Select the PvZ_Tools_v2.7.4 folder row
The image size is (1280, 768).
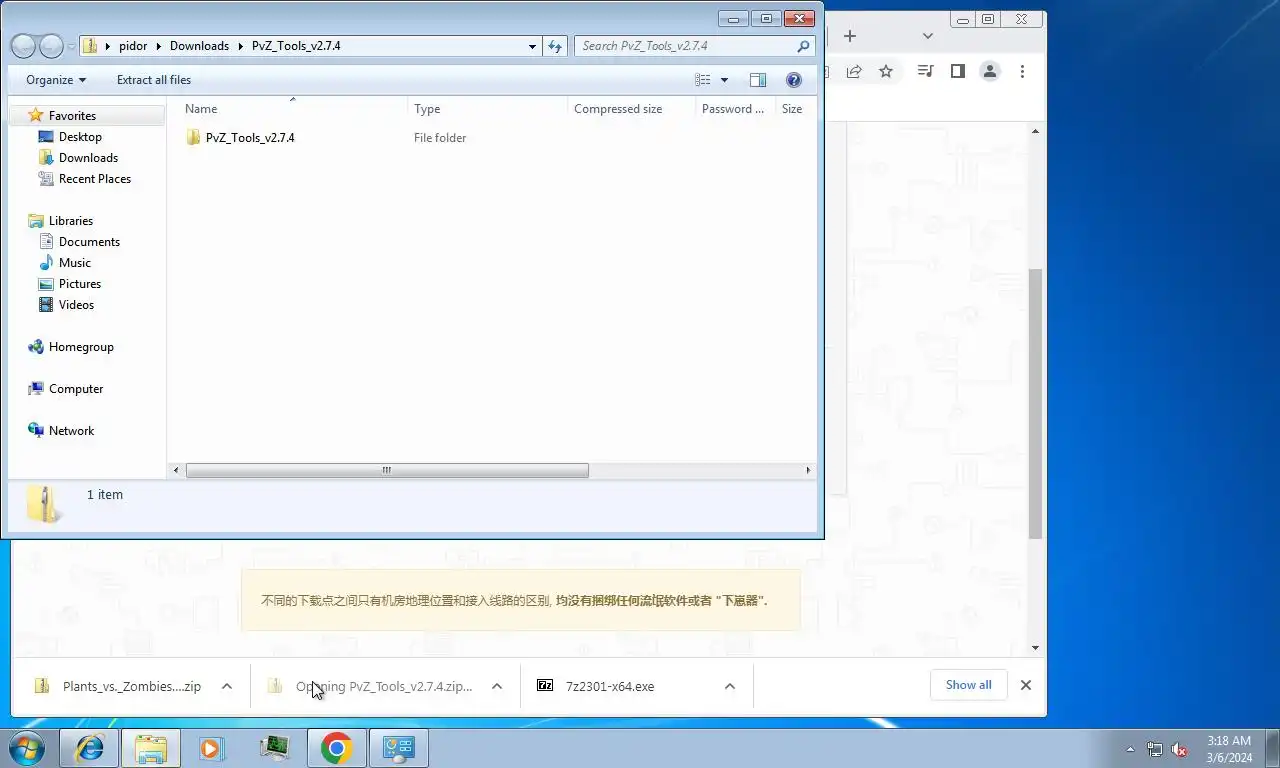(492, 138)
